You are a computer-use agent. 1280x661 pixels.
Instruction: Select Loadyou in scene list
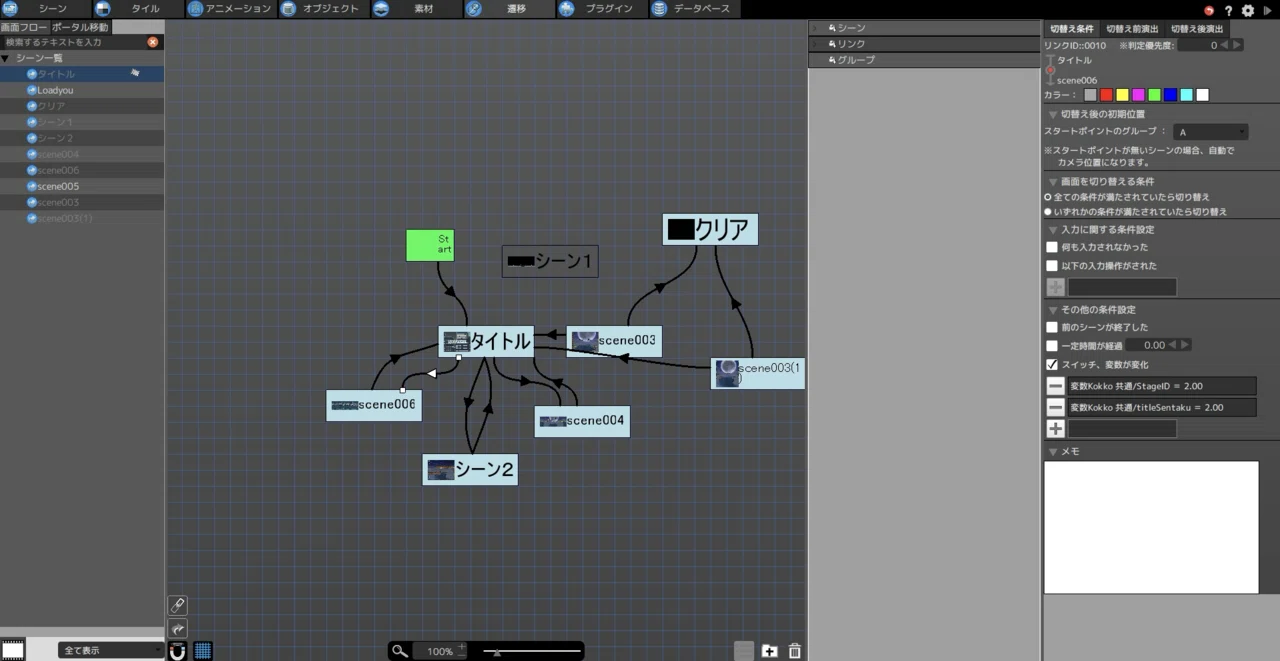[82, 90]
